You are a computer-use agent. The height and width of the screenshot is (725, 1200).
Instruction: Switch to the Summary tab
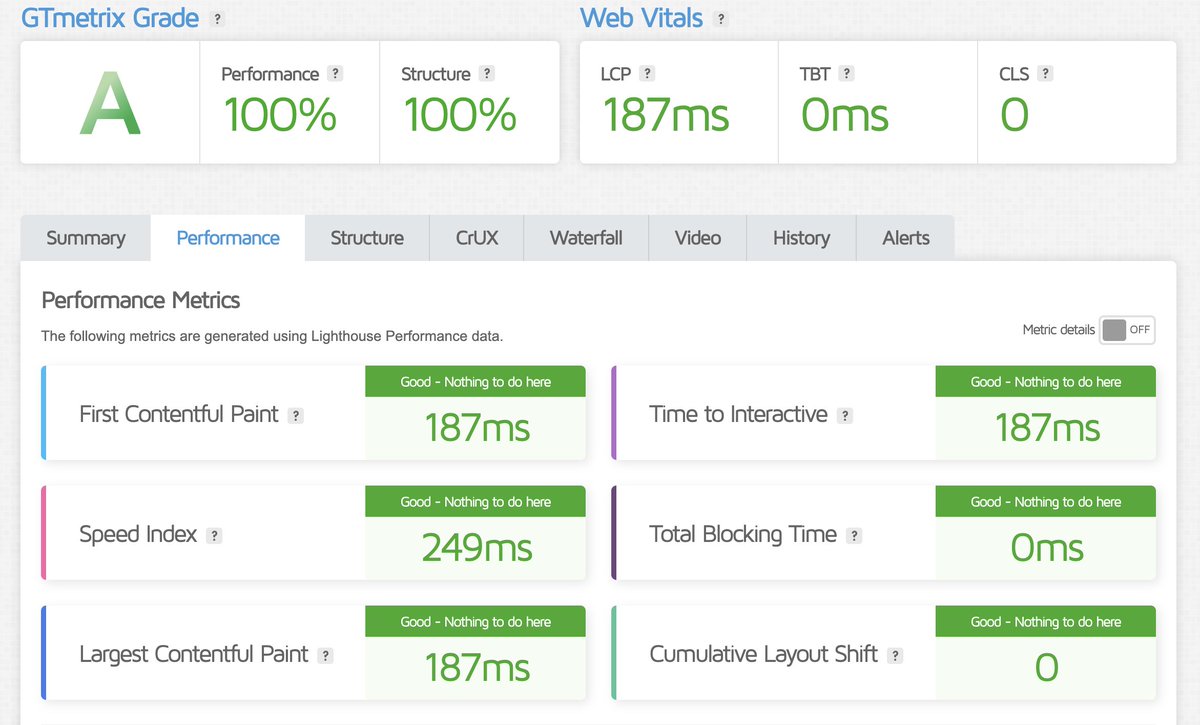coord(86,238)
